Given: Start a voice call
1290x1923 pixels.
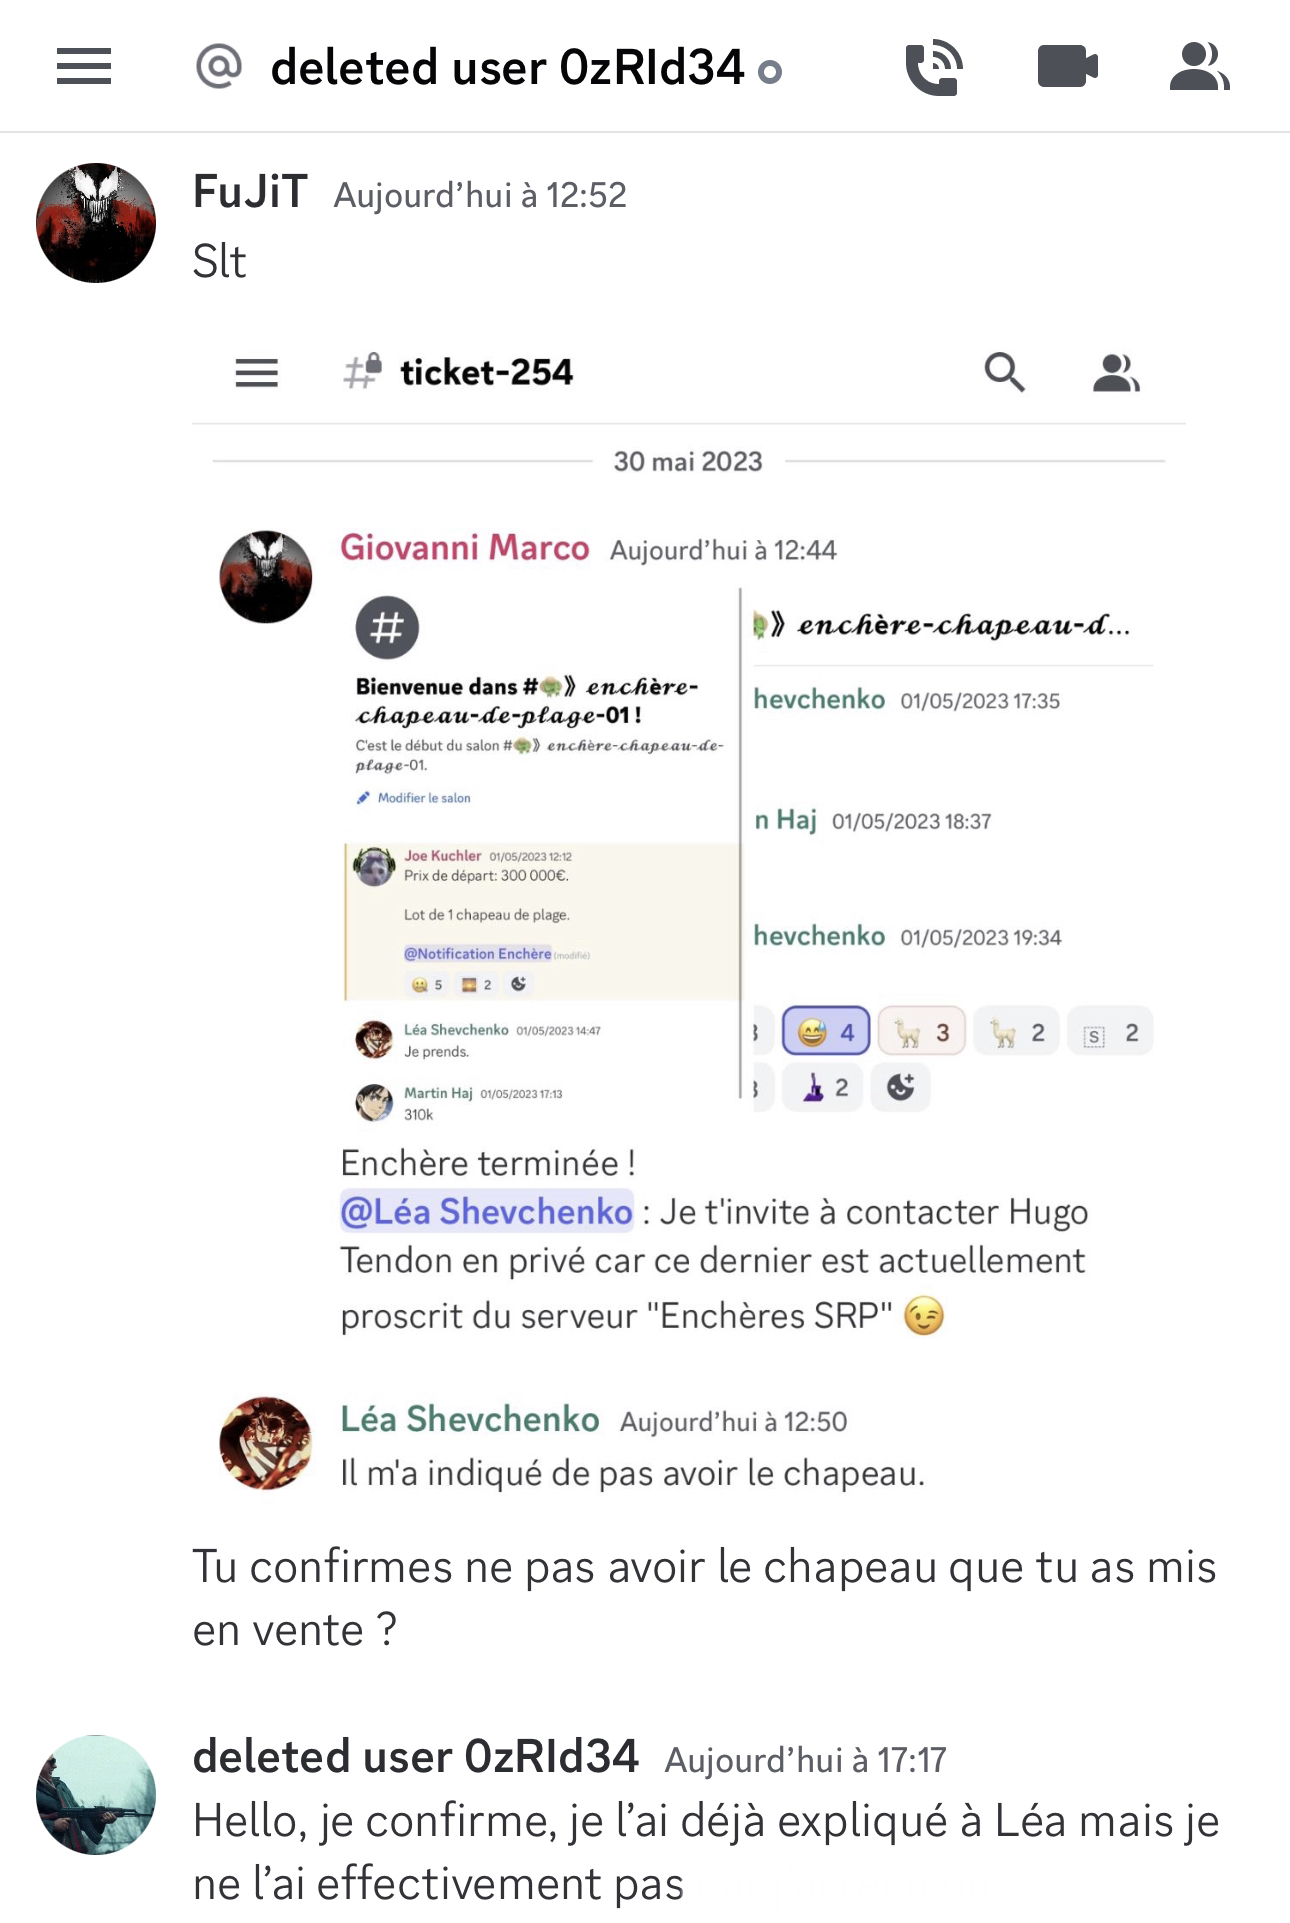Looking at the screenshot, I should point(934,68).
